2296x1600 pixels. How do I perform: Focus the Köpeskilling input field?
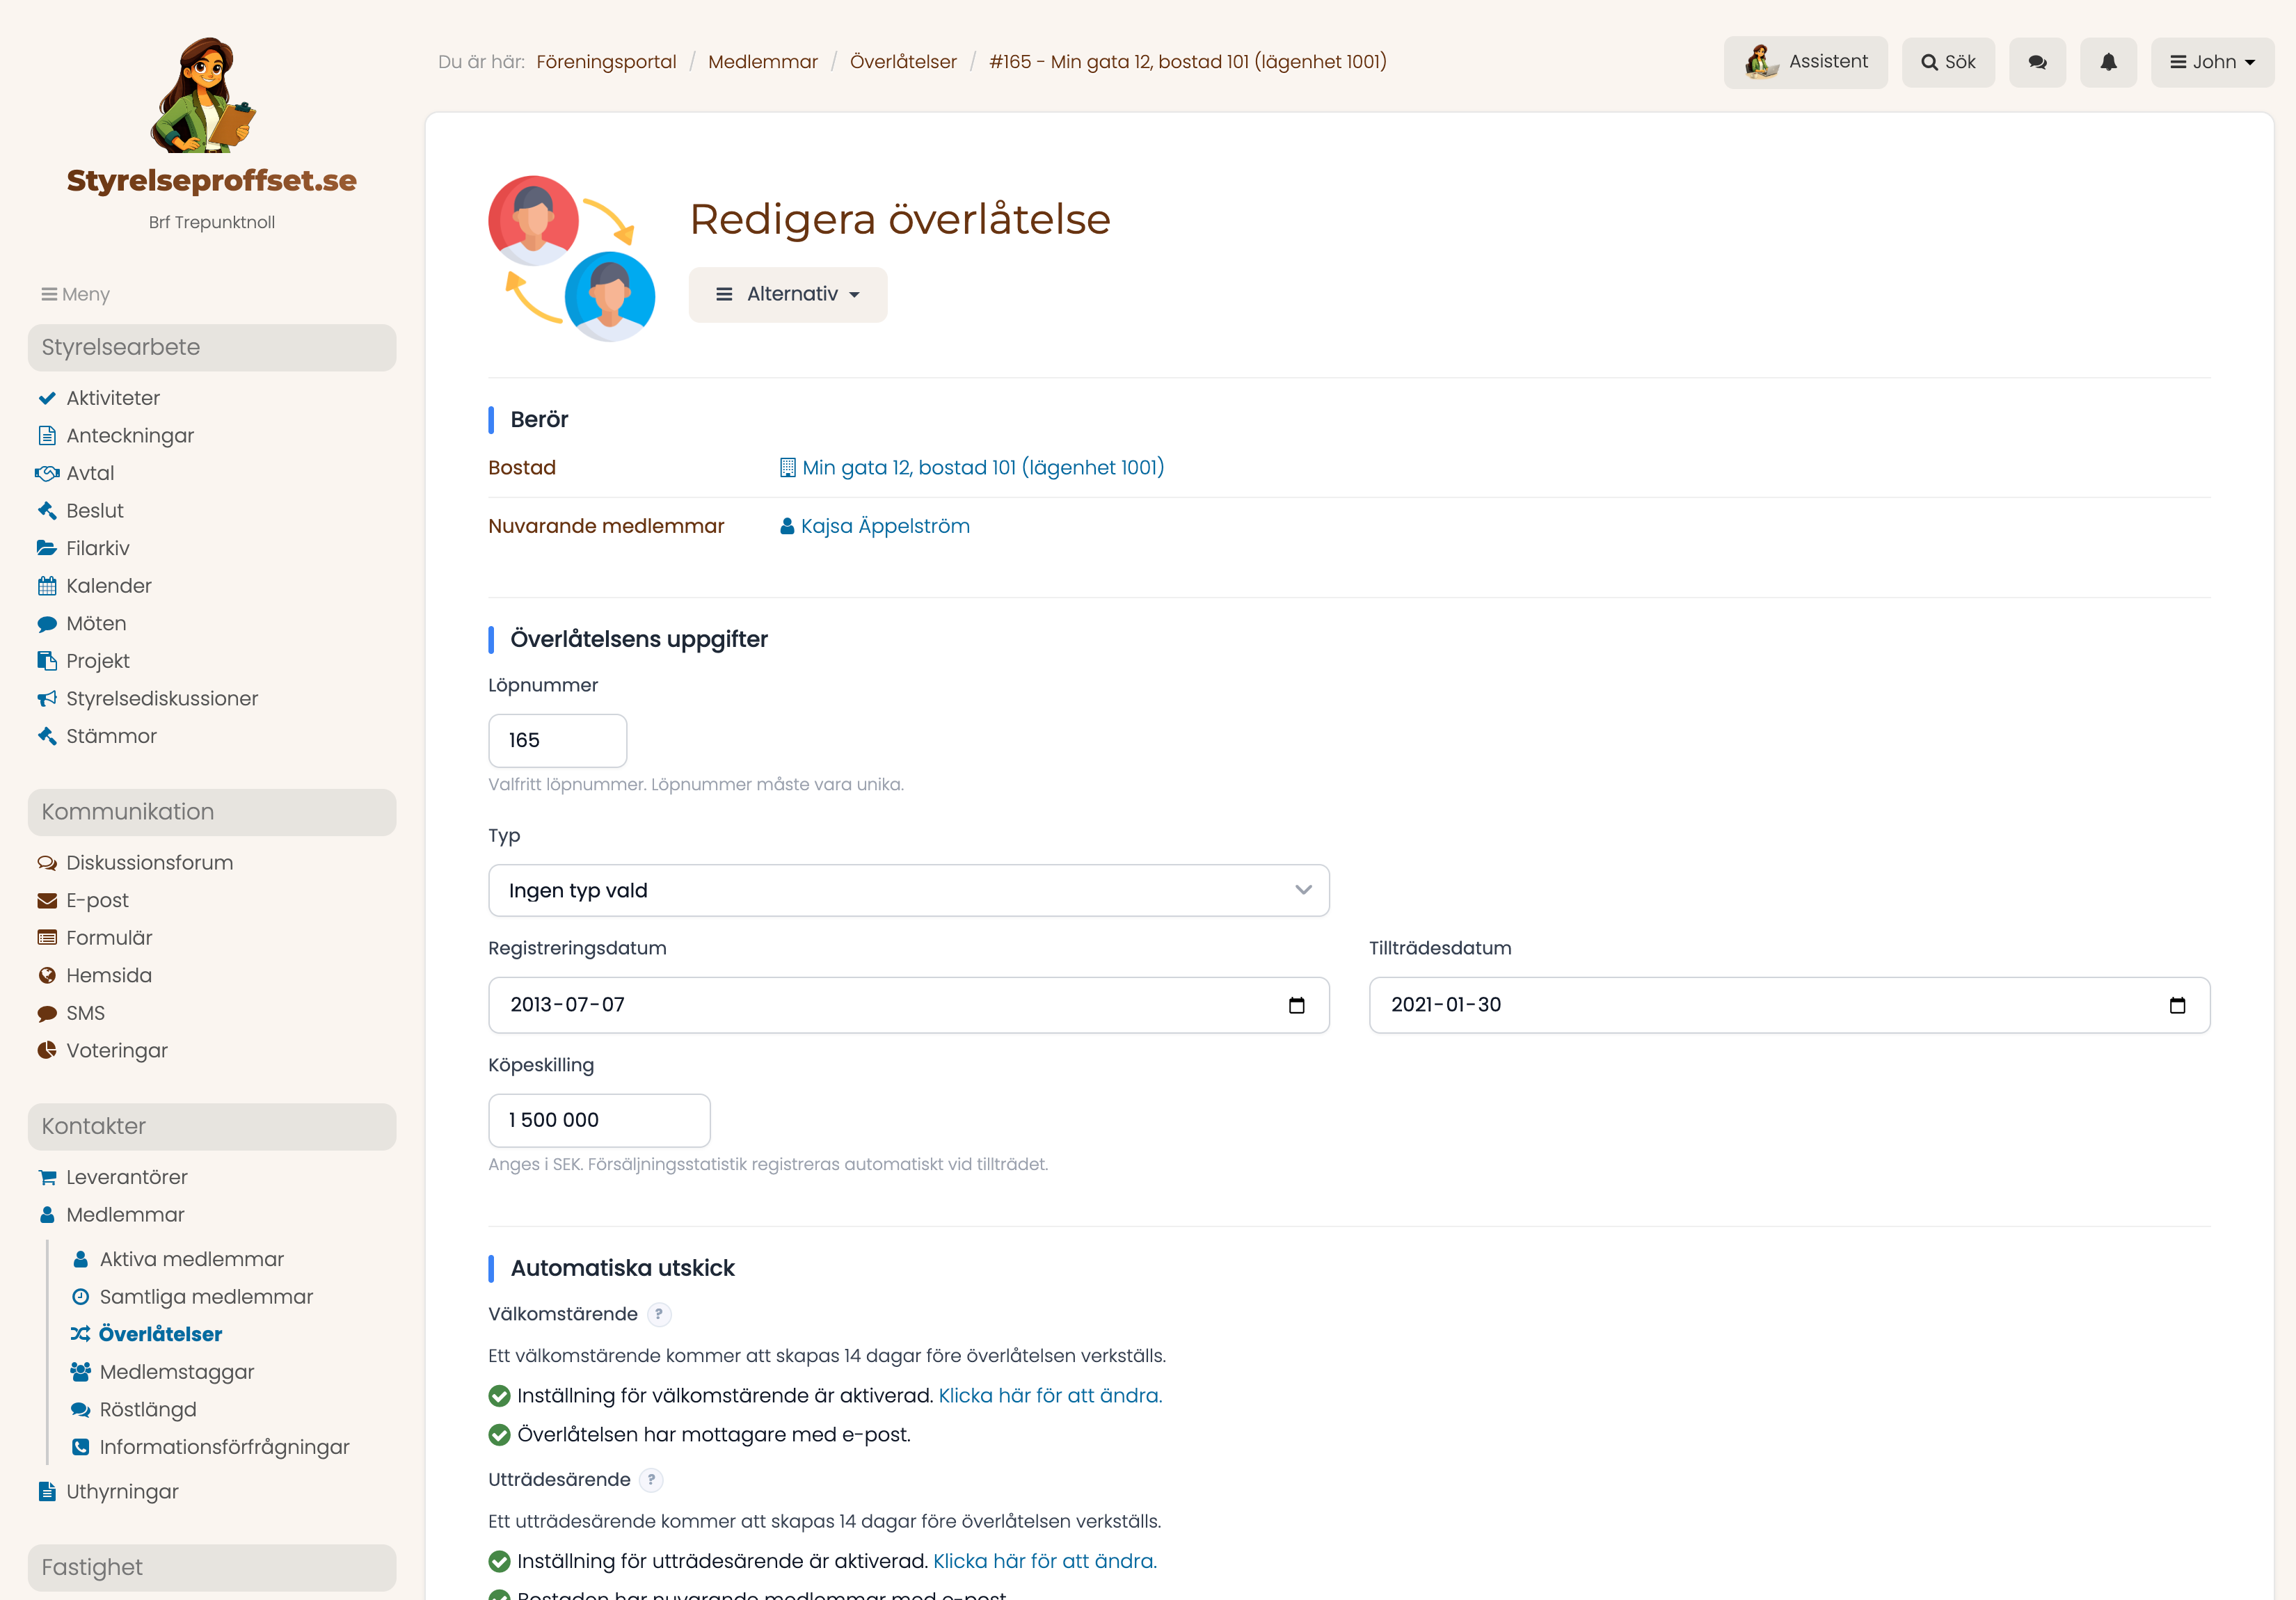599,1120
